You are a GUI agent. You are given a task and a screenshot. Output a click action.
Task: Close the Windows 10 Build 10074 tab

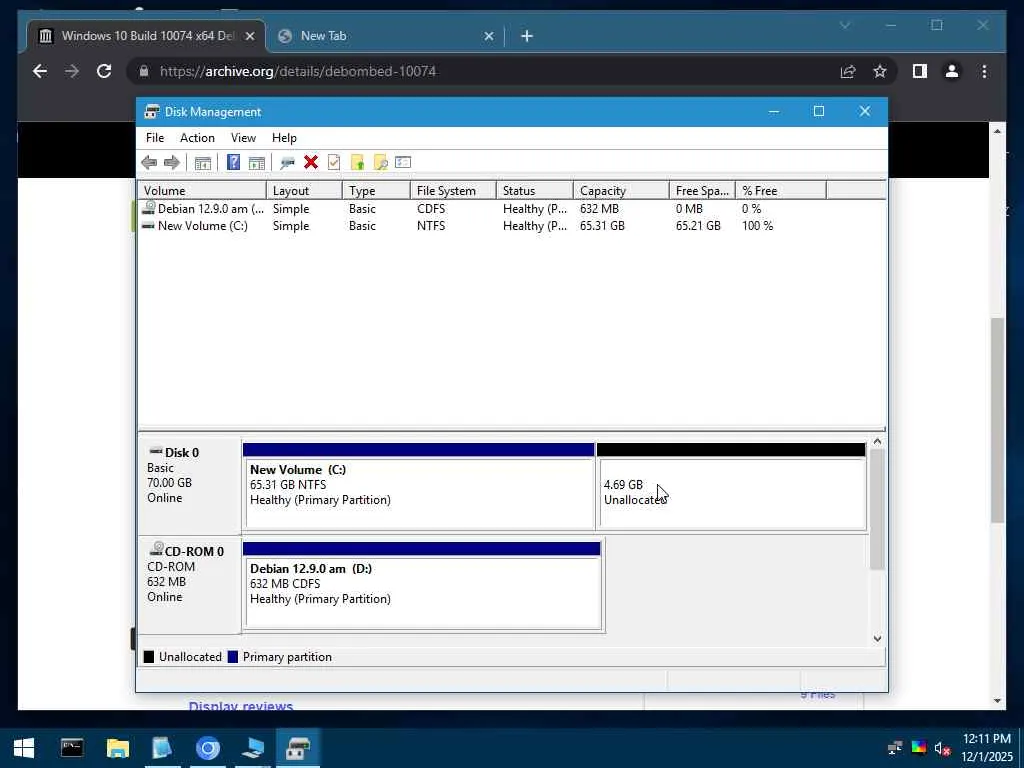(249, 36)
